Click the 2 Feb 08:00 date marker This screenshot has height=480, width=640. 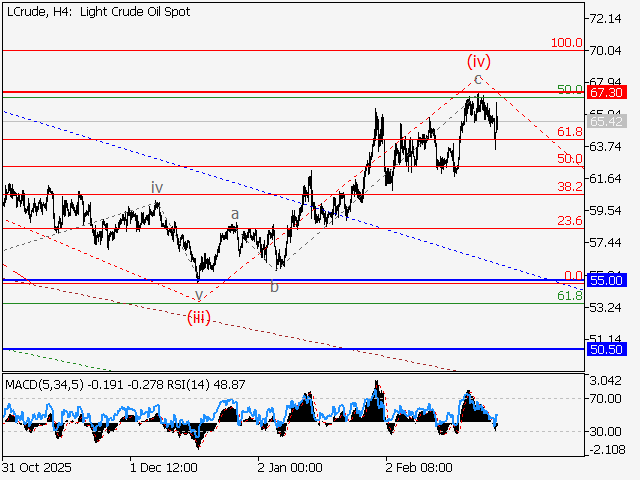(x=419, y=467)
